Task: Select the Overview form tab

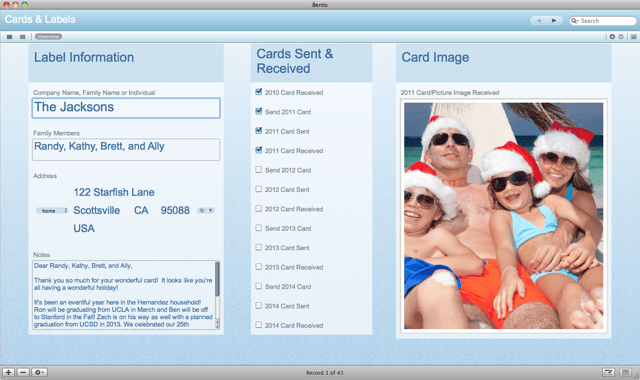Action: [48, 37]
